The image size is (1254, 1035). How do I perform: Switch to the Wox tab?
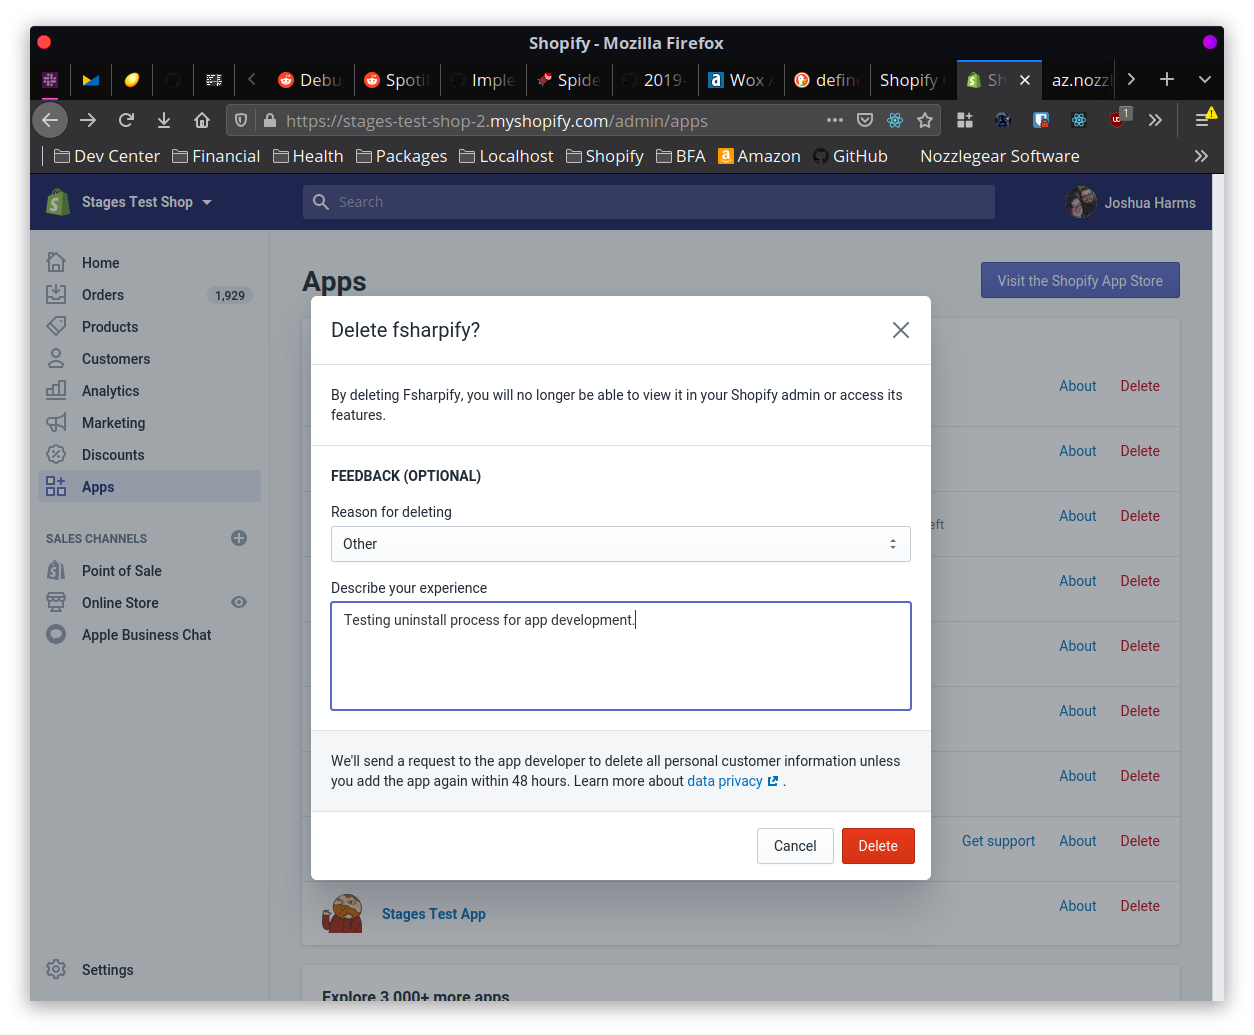tap(741, 80)
